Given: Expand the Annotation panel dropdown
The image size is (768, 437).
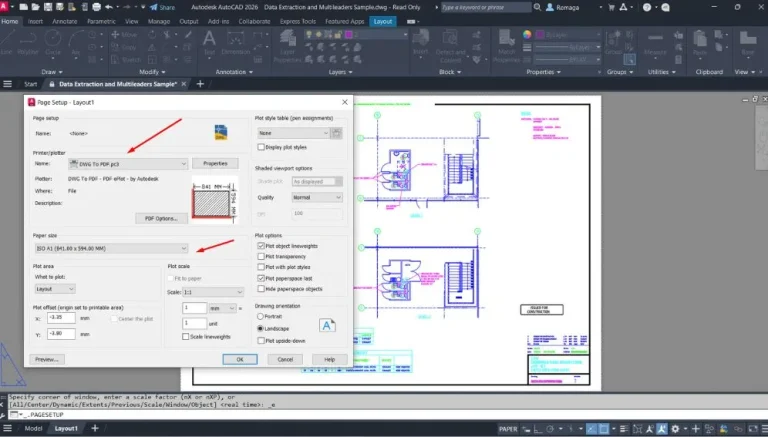Looking at the screenshot, I should click(x=234, y=72).
